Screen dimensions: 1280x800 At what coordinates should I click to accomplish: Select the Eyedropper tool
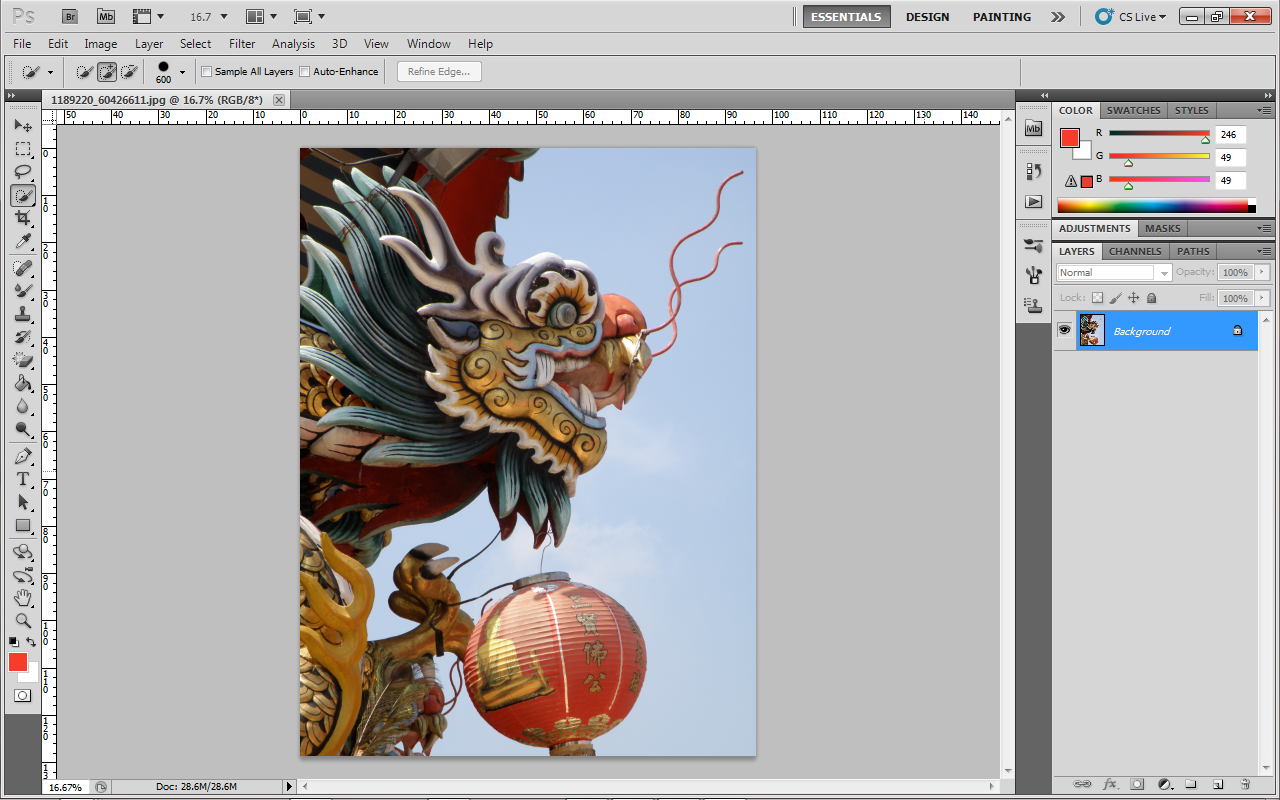click(23, 242)
